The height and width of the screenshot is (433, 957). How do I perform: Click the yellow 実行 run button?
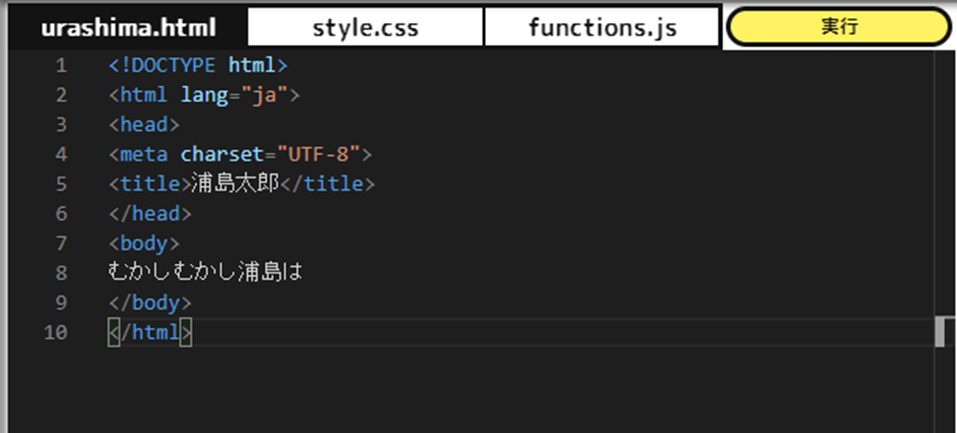[x=839, y=27]
